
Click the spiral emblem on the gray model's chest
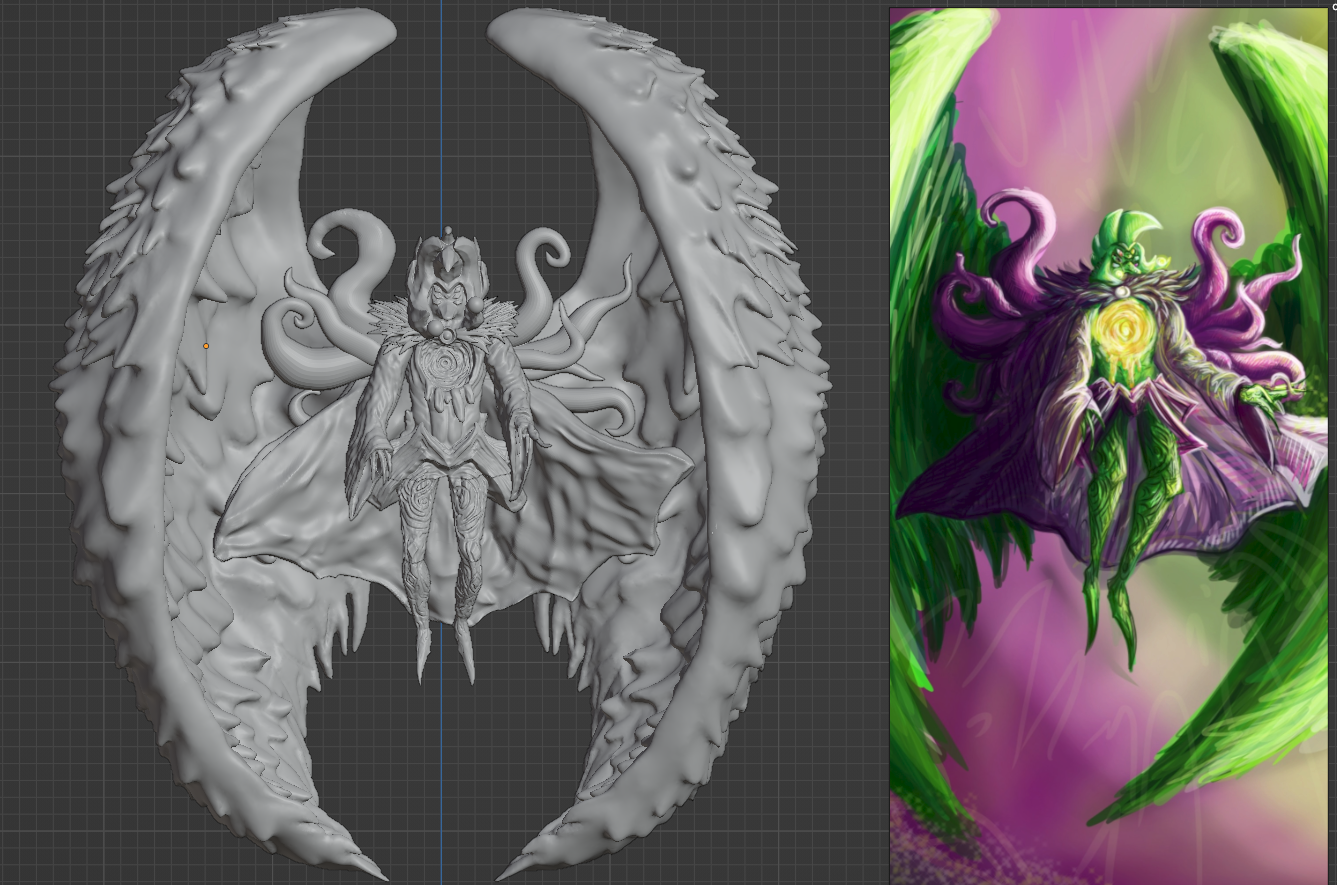click(438, 360)
